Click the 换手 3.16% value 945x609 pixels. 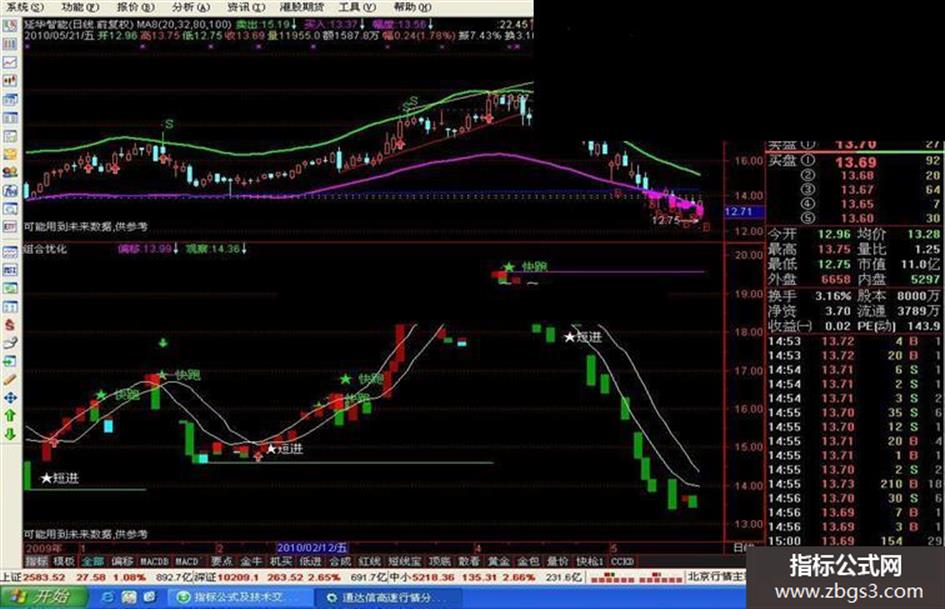coord(834,296)
